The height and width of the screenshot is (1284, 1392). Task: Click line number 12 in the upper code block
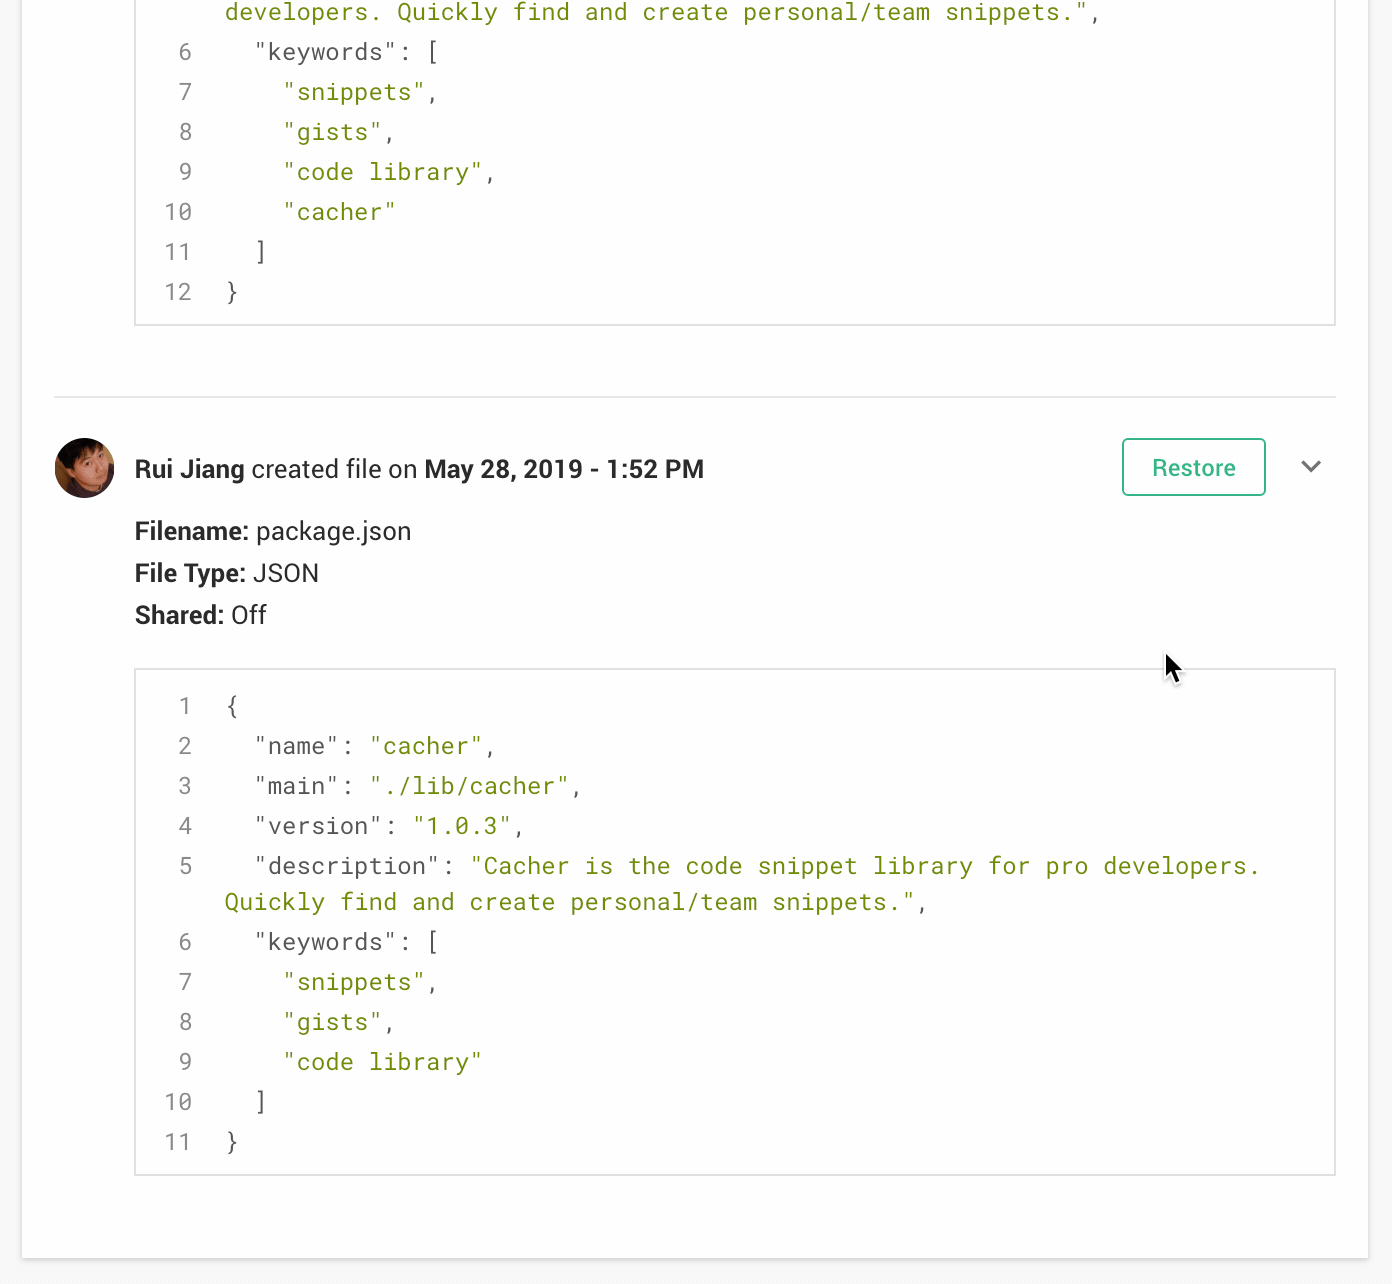pos(178,292)
